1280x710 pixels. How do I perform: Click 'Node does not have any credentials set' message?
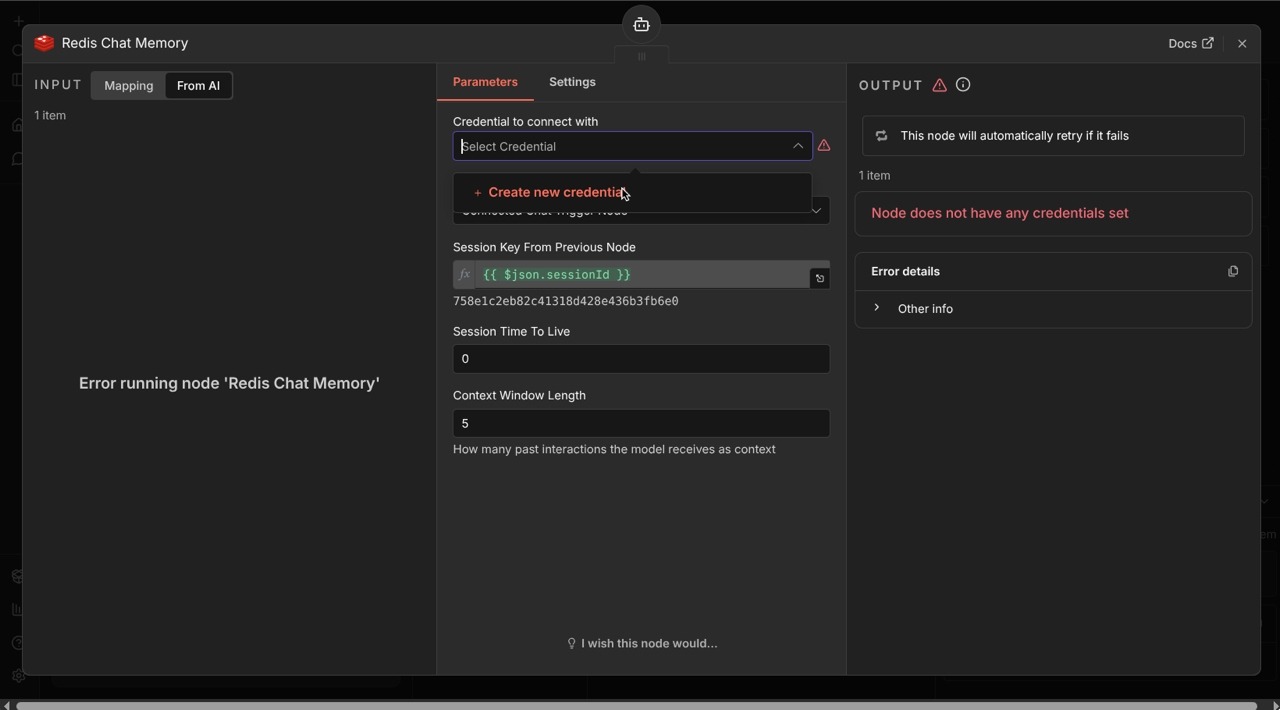999,213
